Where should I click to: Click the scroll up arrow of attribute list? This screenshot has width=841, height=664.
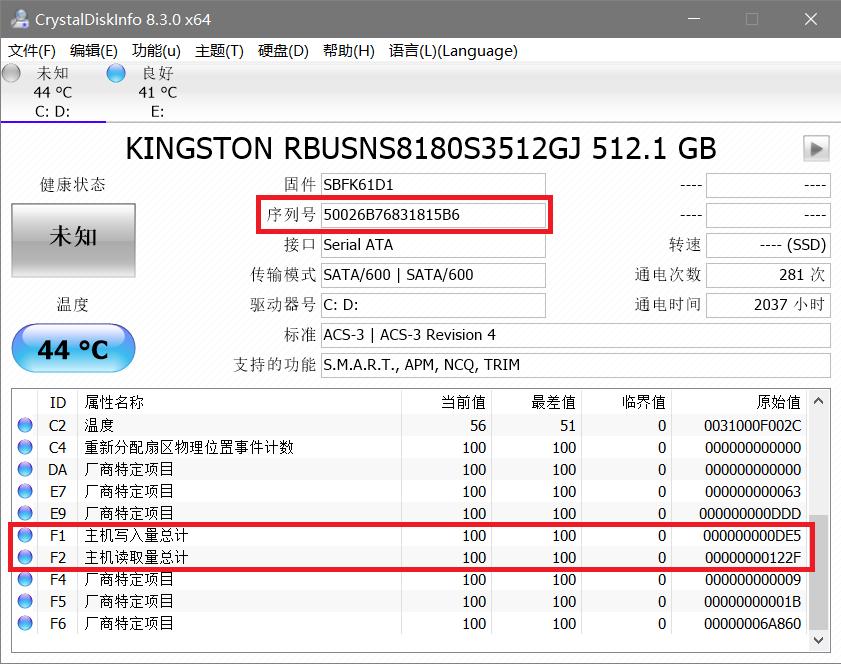pos(819,402)
